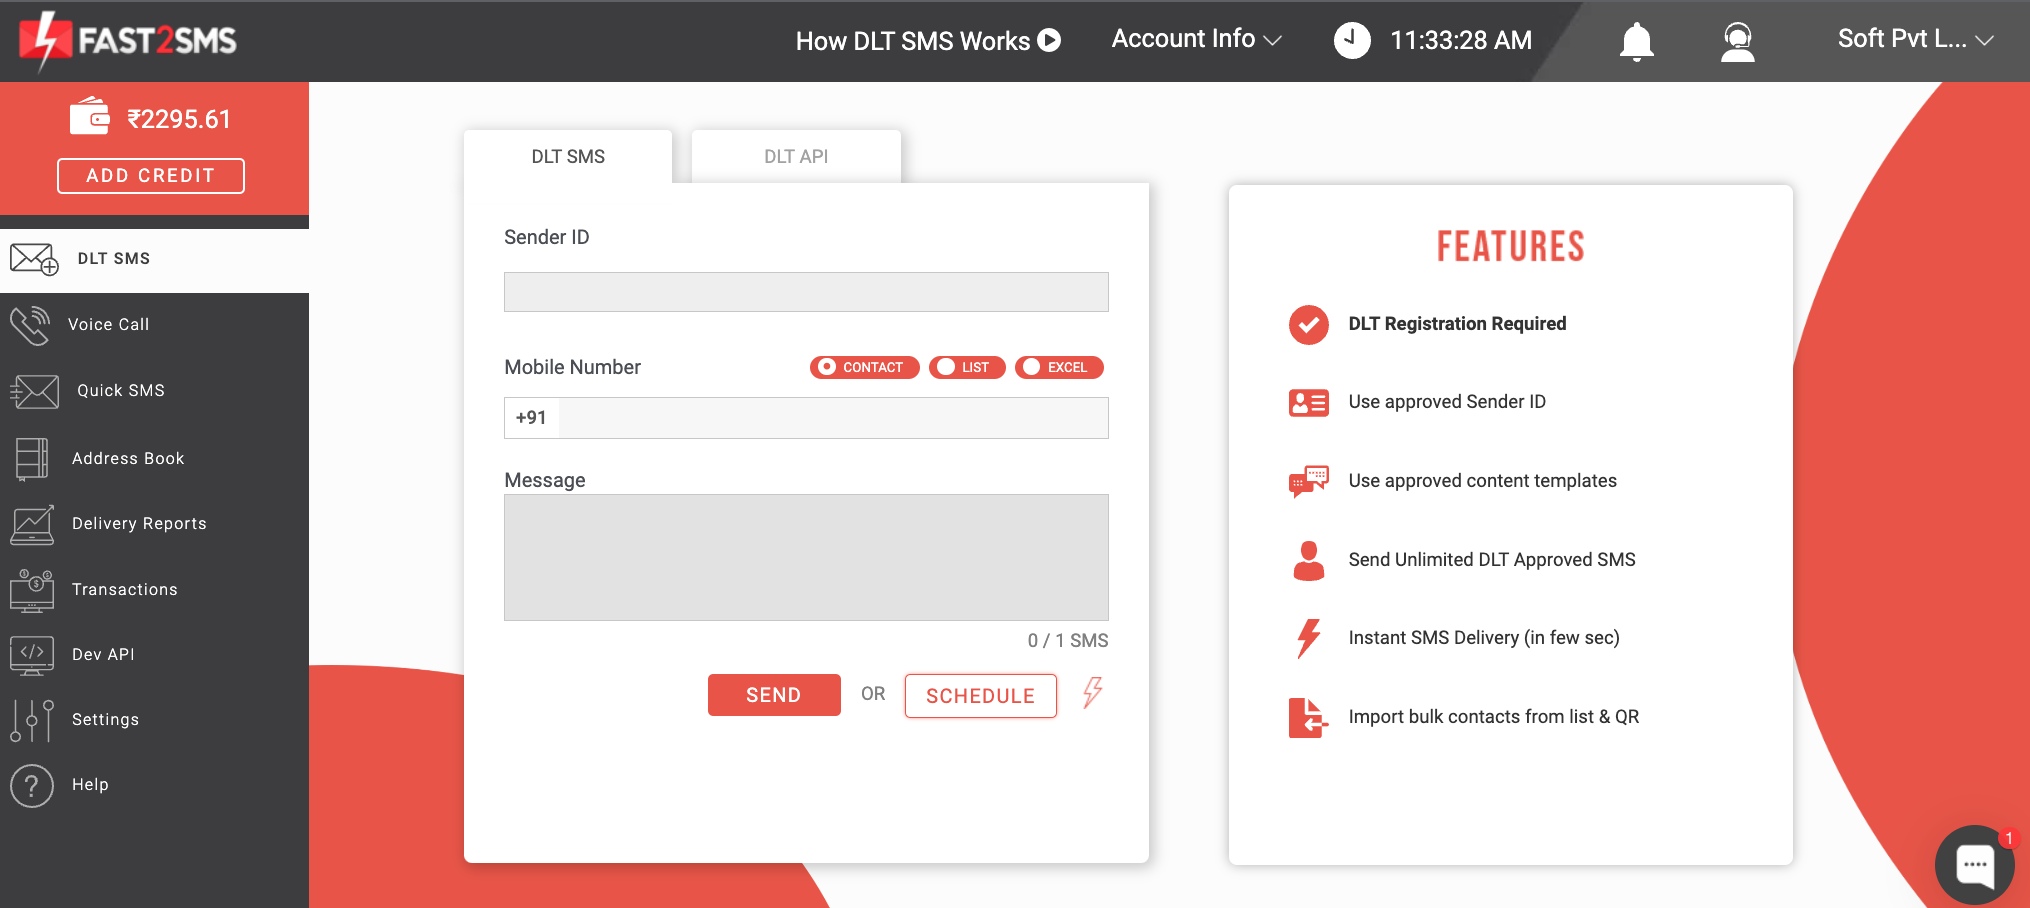Click the content templates chat icon

pyautogui.click(x=1309, y=481)
